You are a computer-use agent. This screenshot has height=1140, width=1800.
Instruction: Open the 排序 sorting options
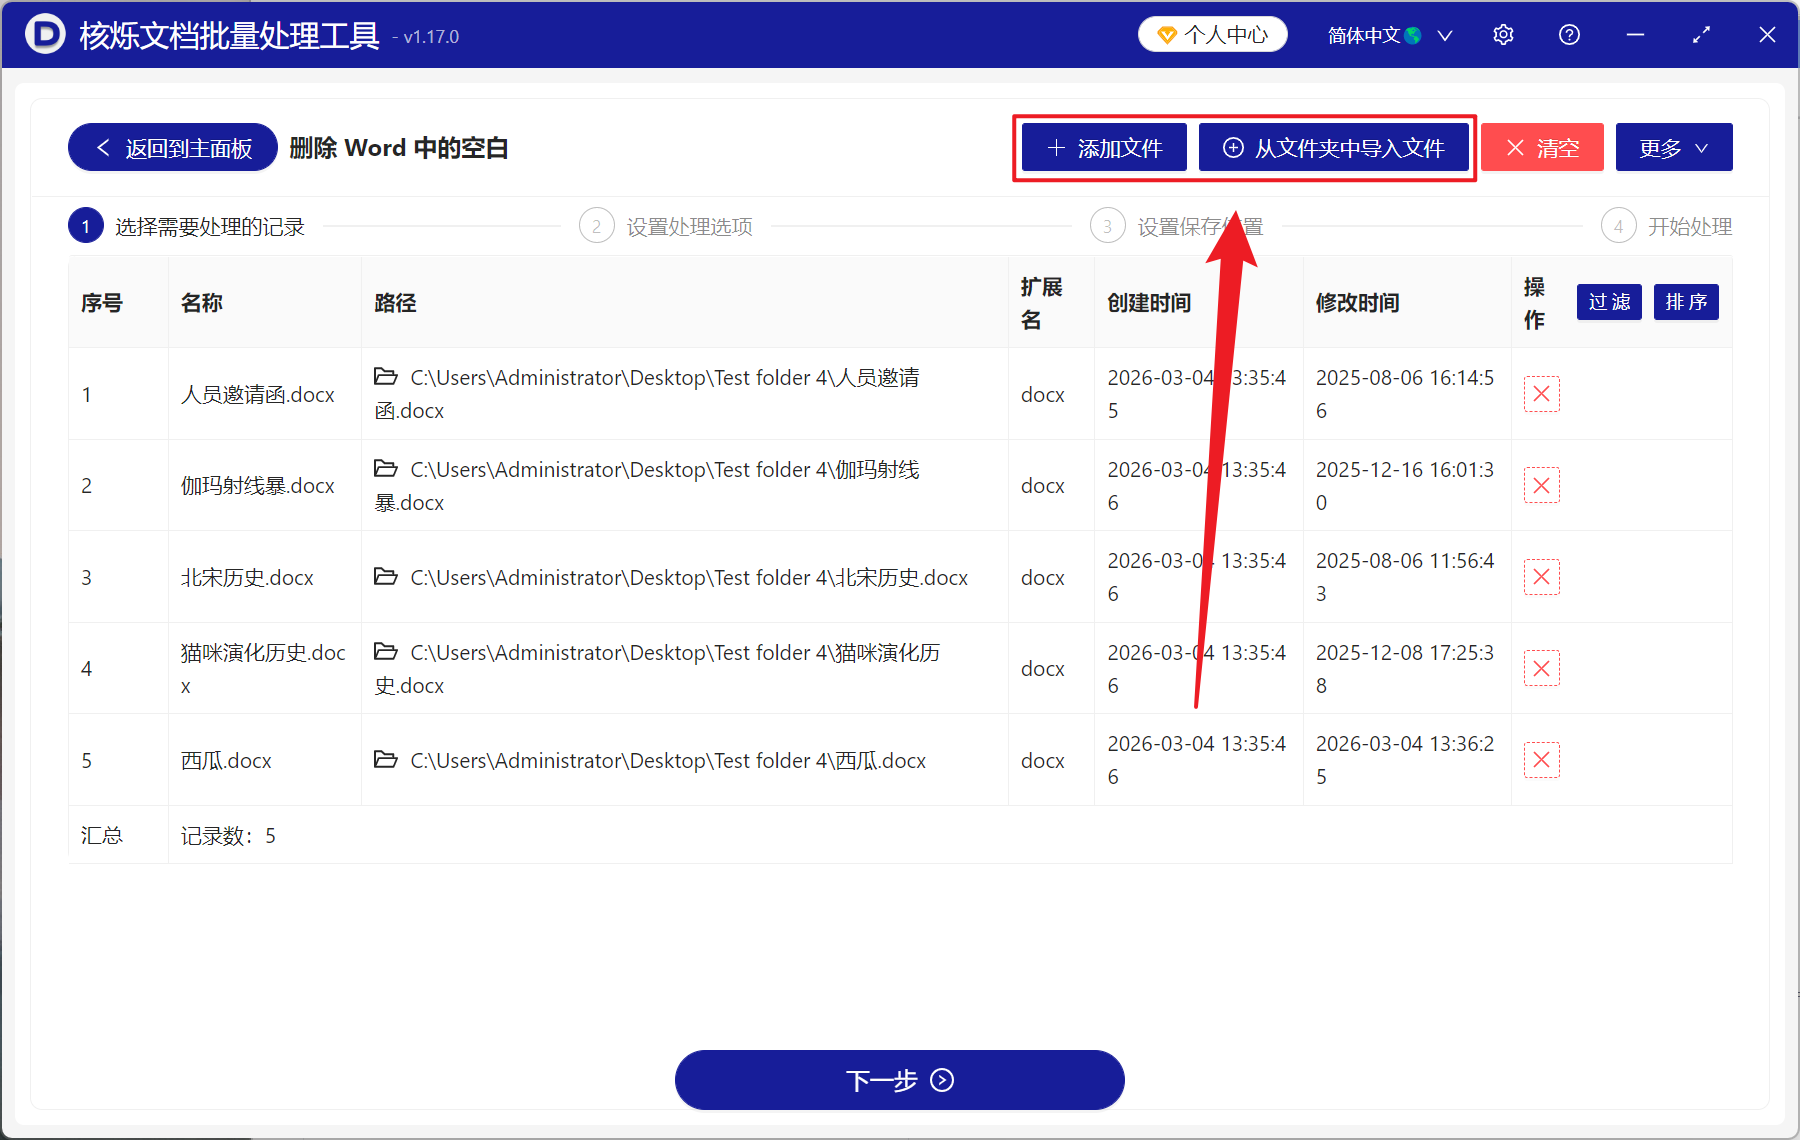coord(1686,302)
